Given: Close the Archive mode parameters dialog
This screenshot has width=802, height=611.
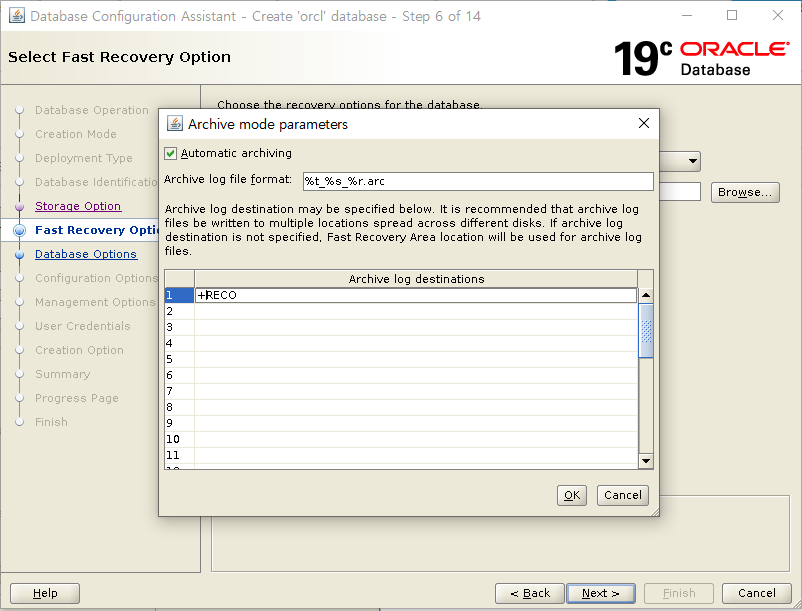Looking at the screenshot, I should tap(644, 123).
